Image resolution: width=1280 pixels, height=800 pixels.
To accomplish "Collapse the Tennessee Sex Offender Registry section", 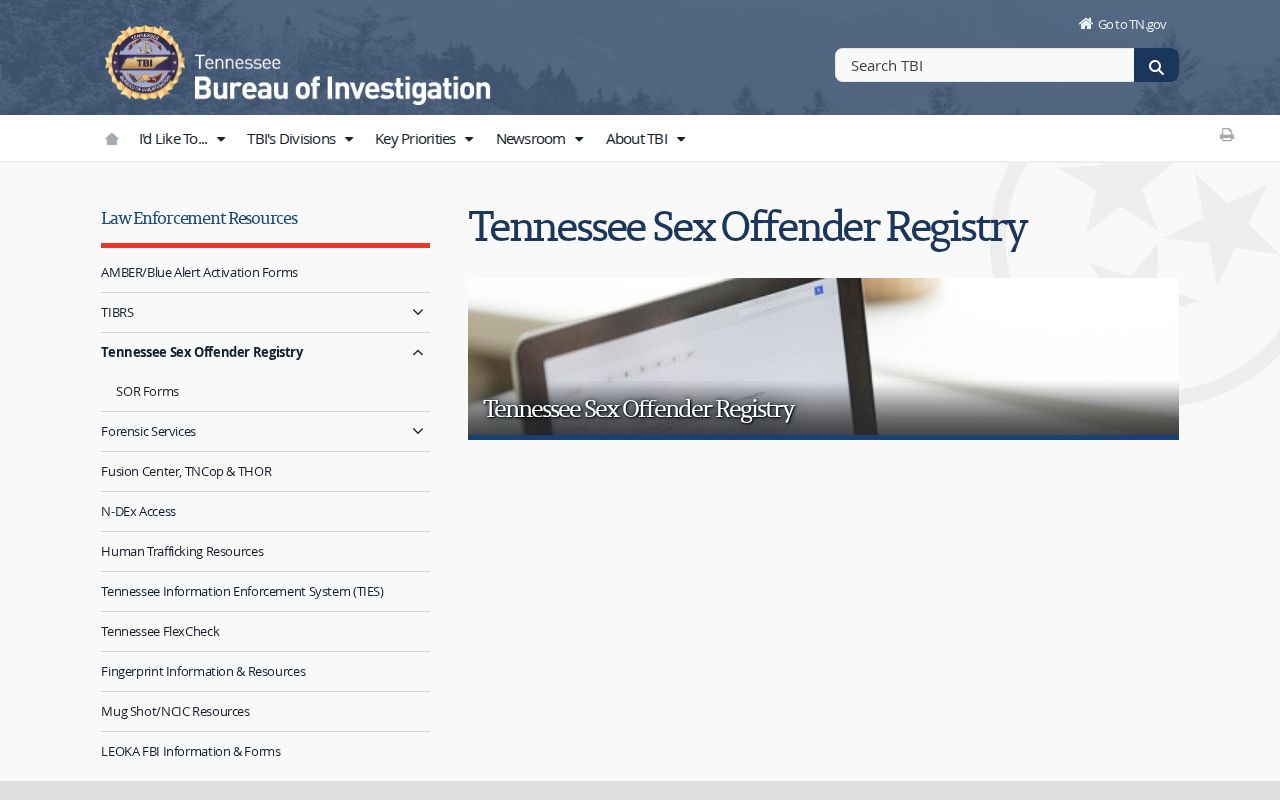I will coord(418,353).
